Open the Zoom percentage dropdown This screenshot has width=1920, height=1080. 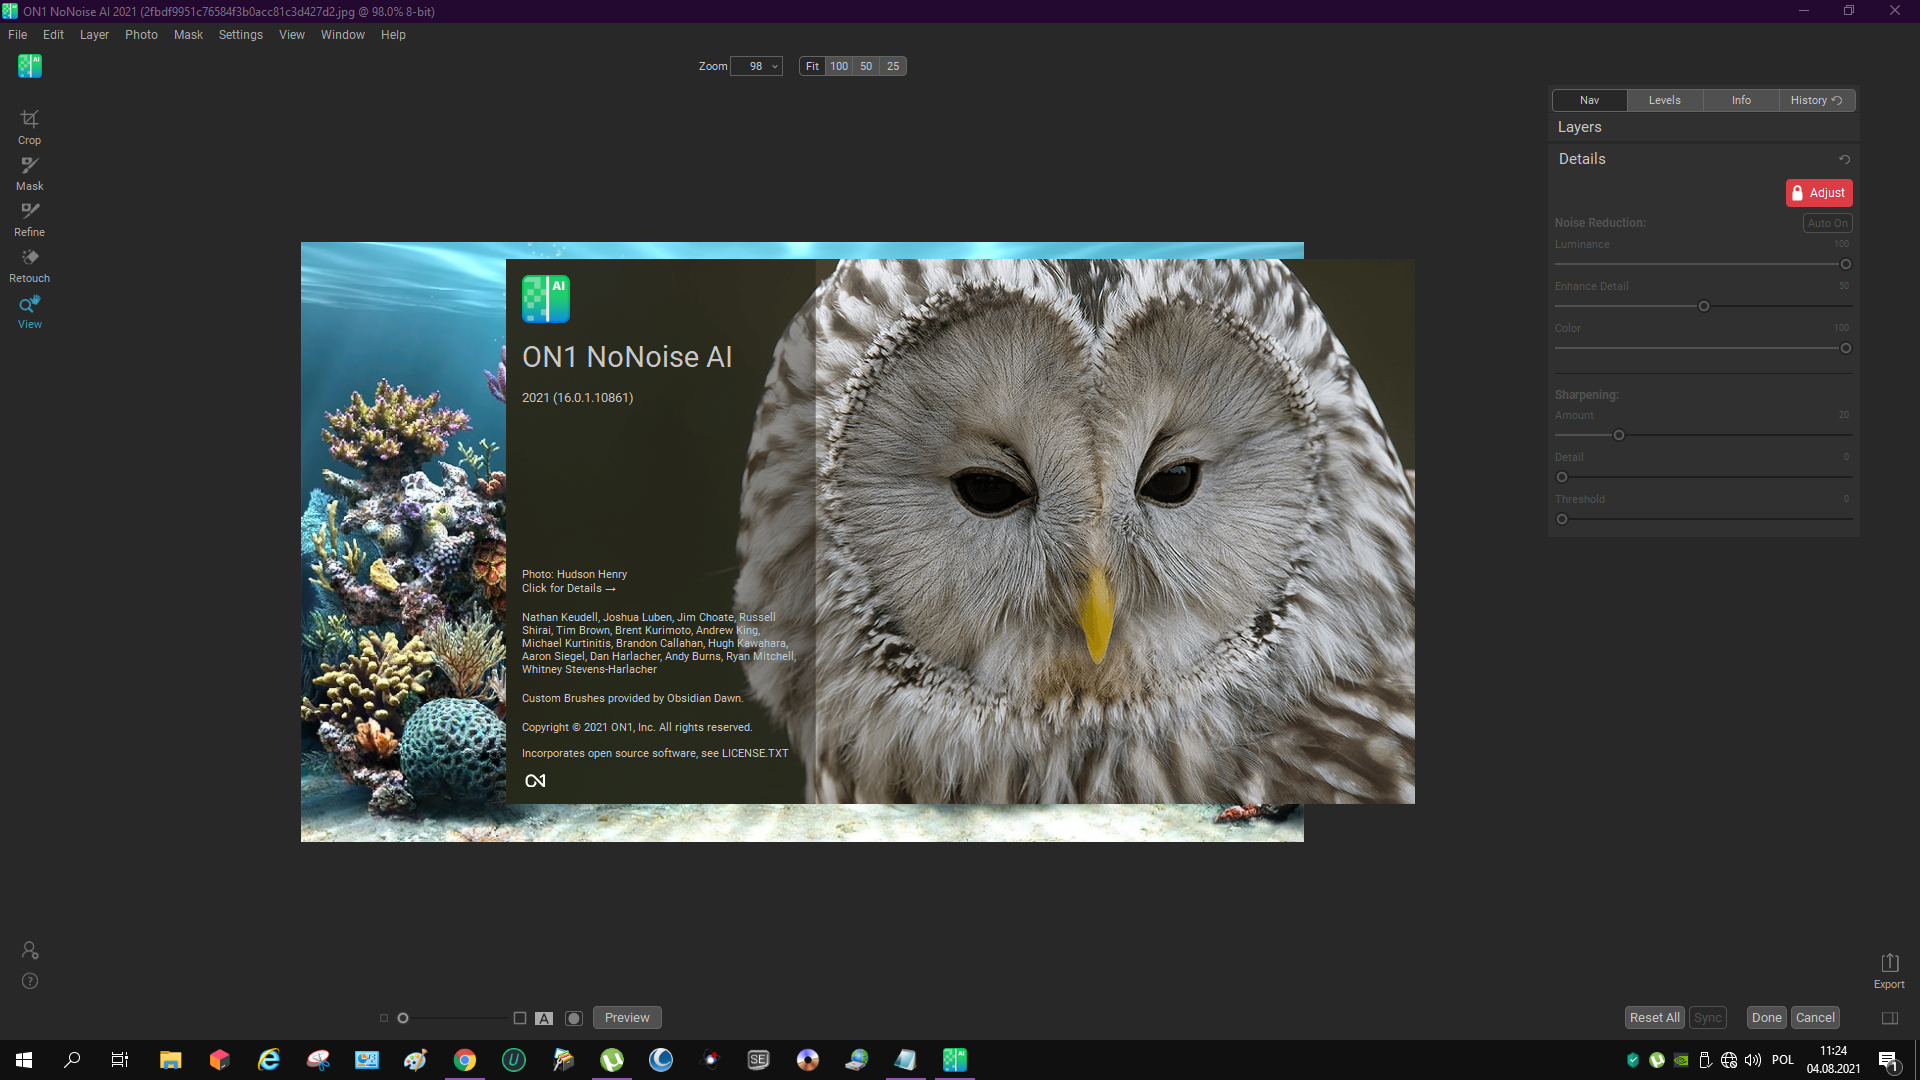pos(757,66)
